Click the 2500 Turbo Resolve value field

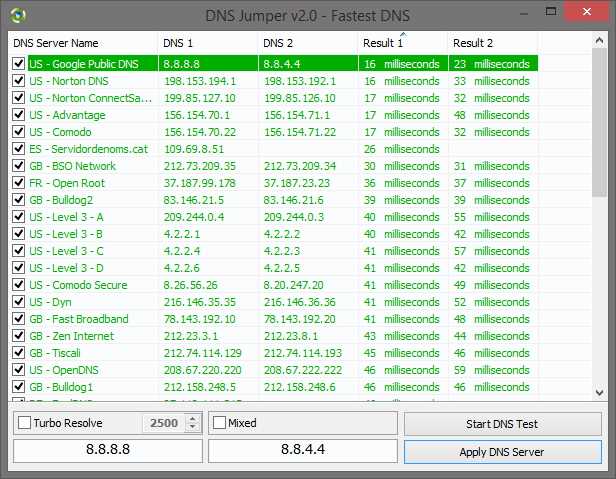(x=164, y=423)
